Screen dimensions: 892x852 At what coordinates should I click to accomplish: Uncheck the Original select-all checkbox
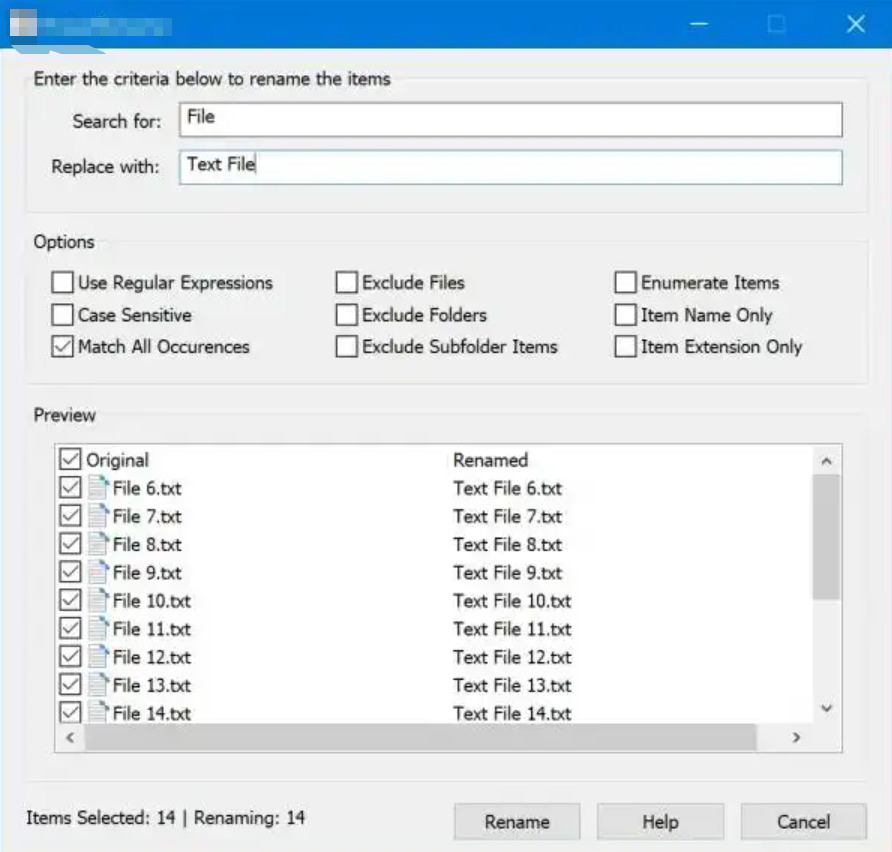(x=70, y=460)
